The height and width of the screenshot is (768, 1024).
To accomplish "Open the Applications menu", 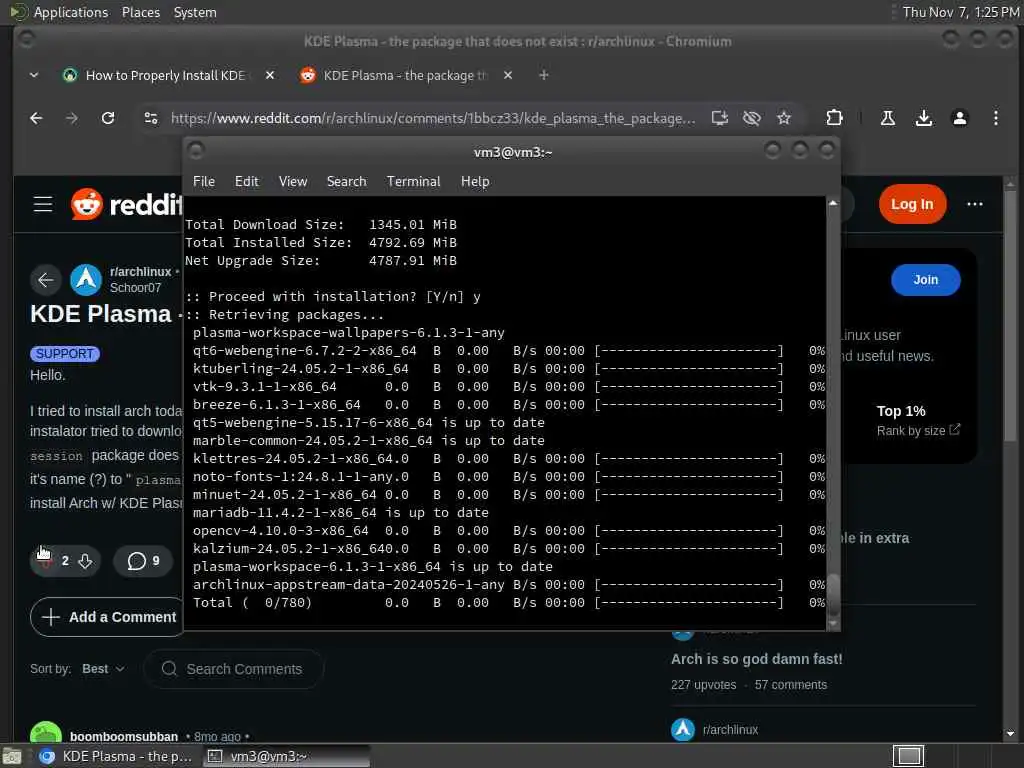I will point(71,12).
